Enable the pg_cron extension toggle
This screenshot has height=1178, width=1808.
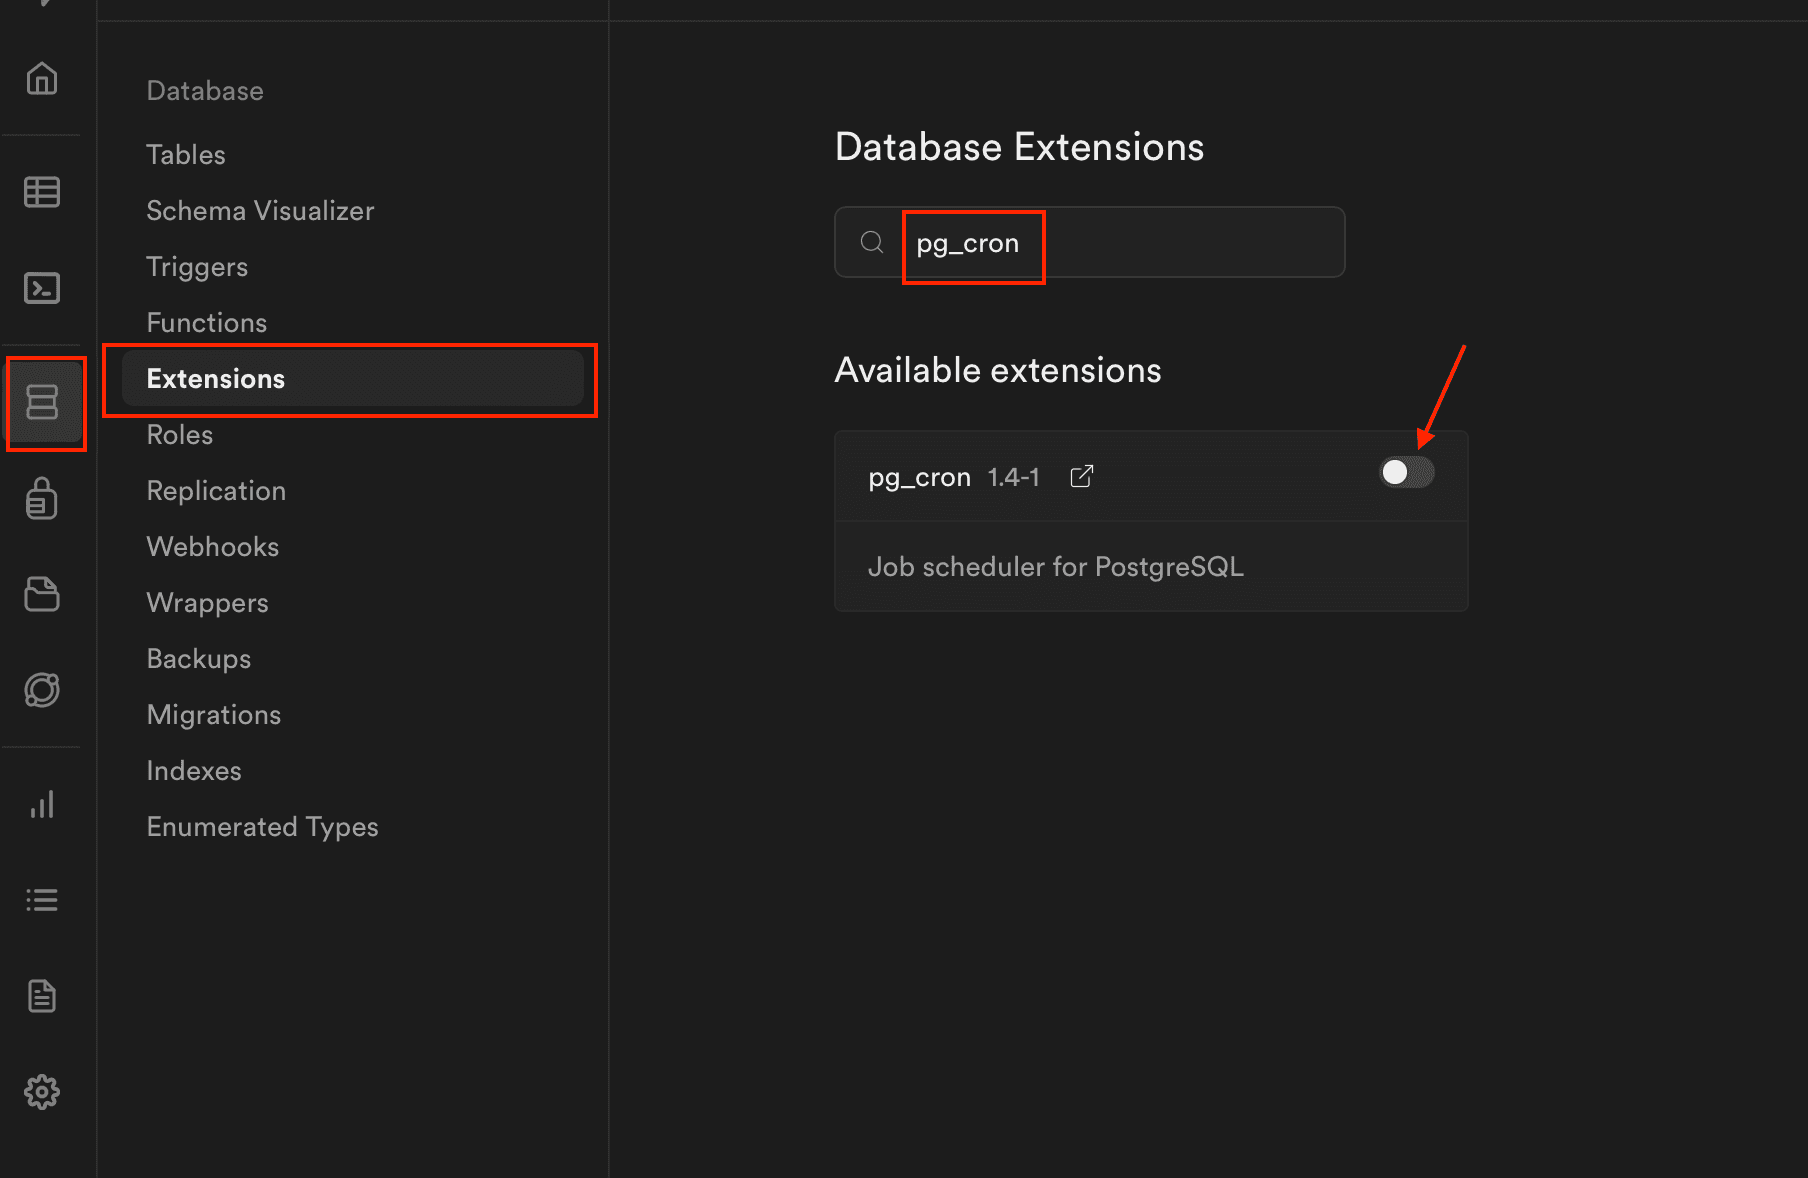coord(1406,472)
